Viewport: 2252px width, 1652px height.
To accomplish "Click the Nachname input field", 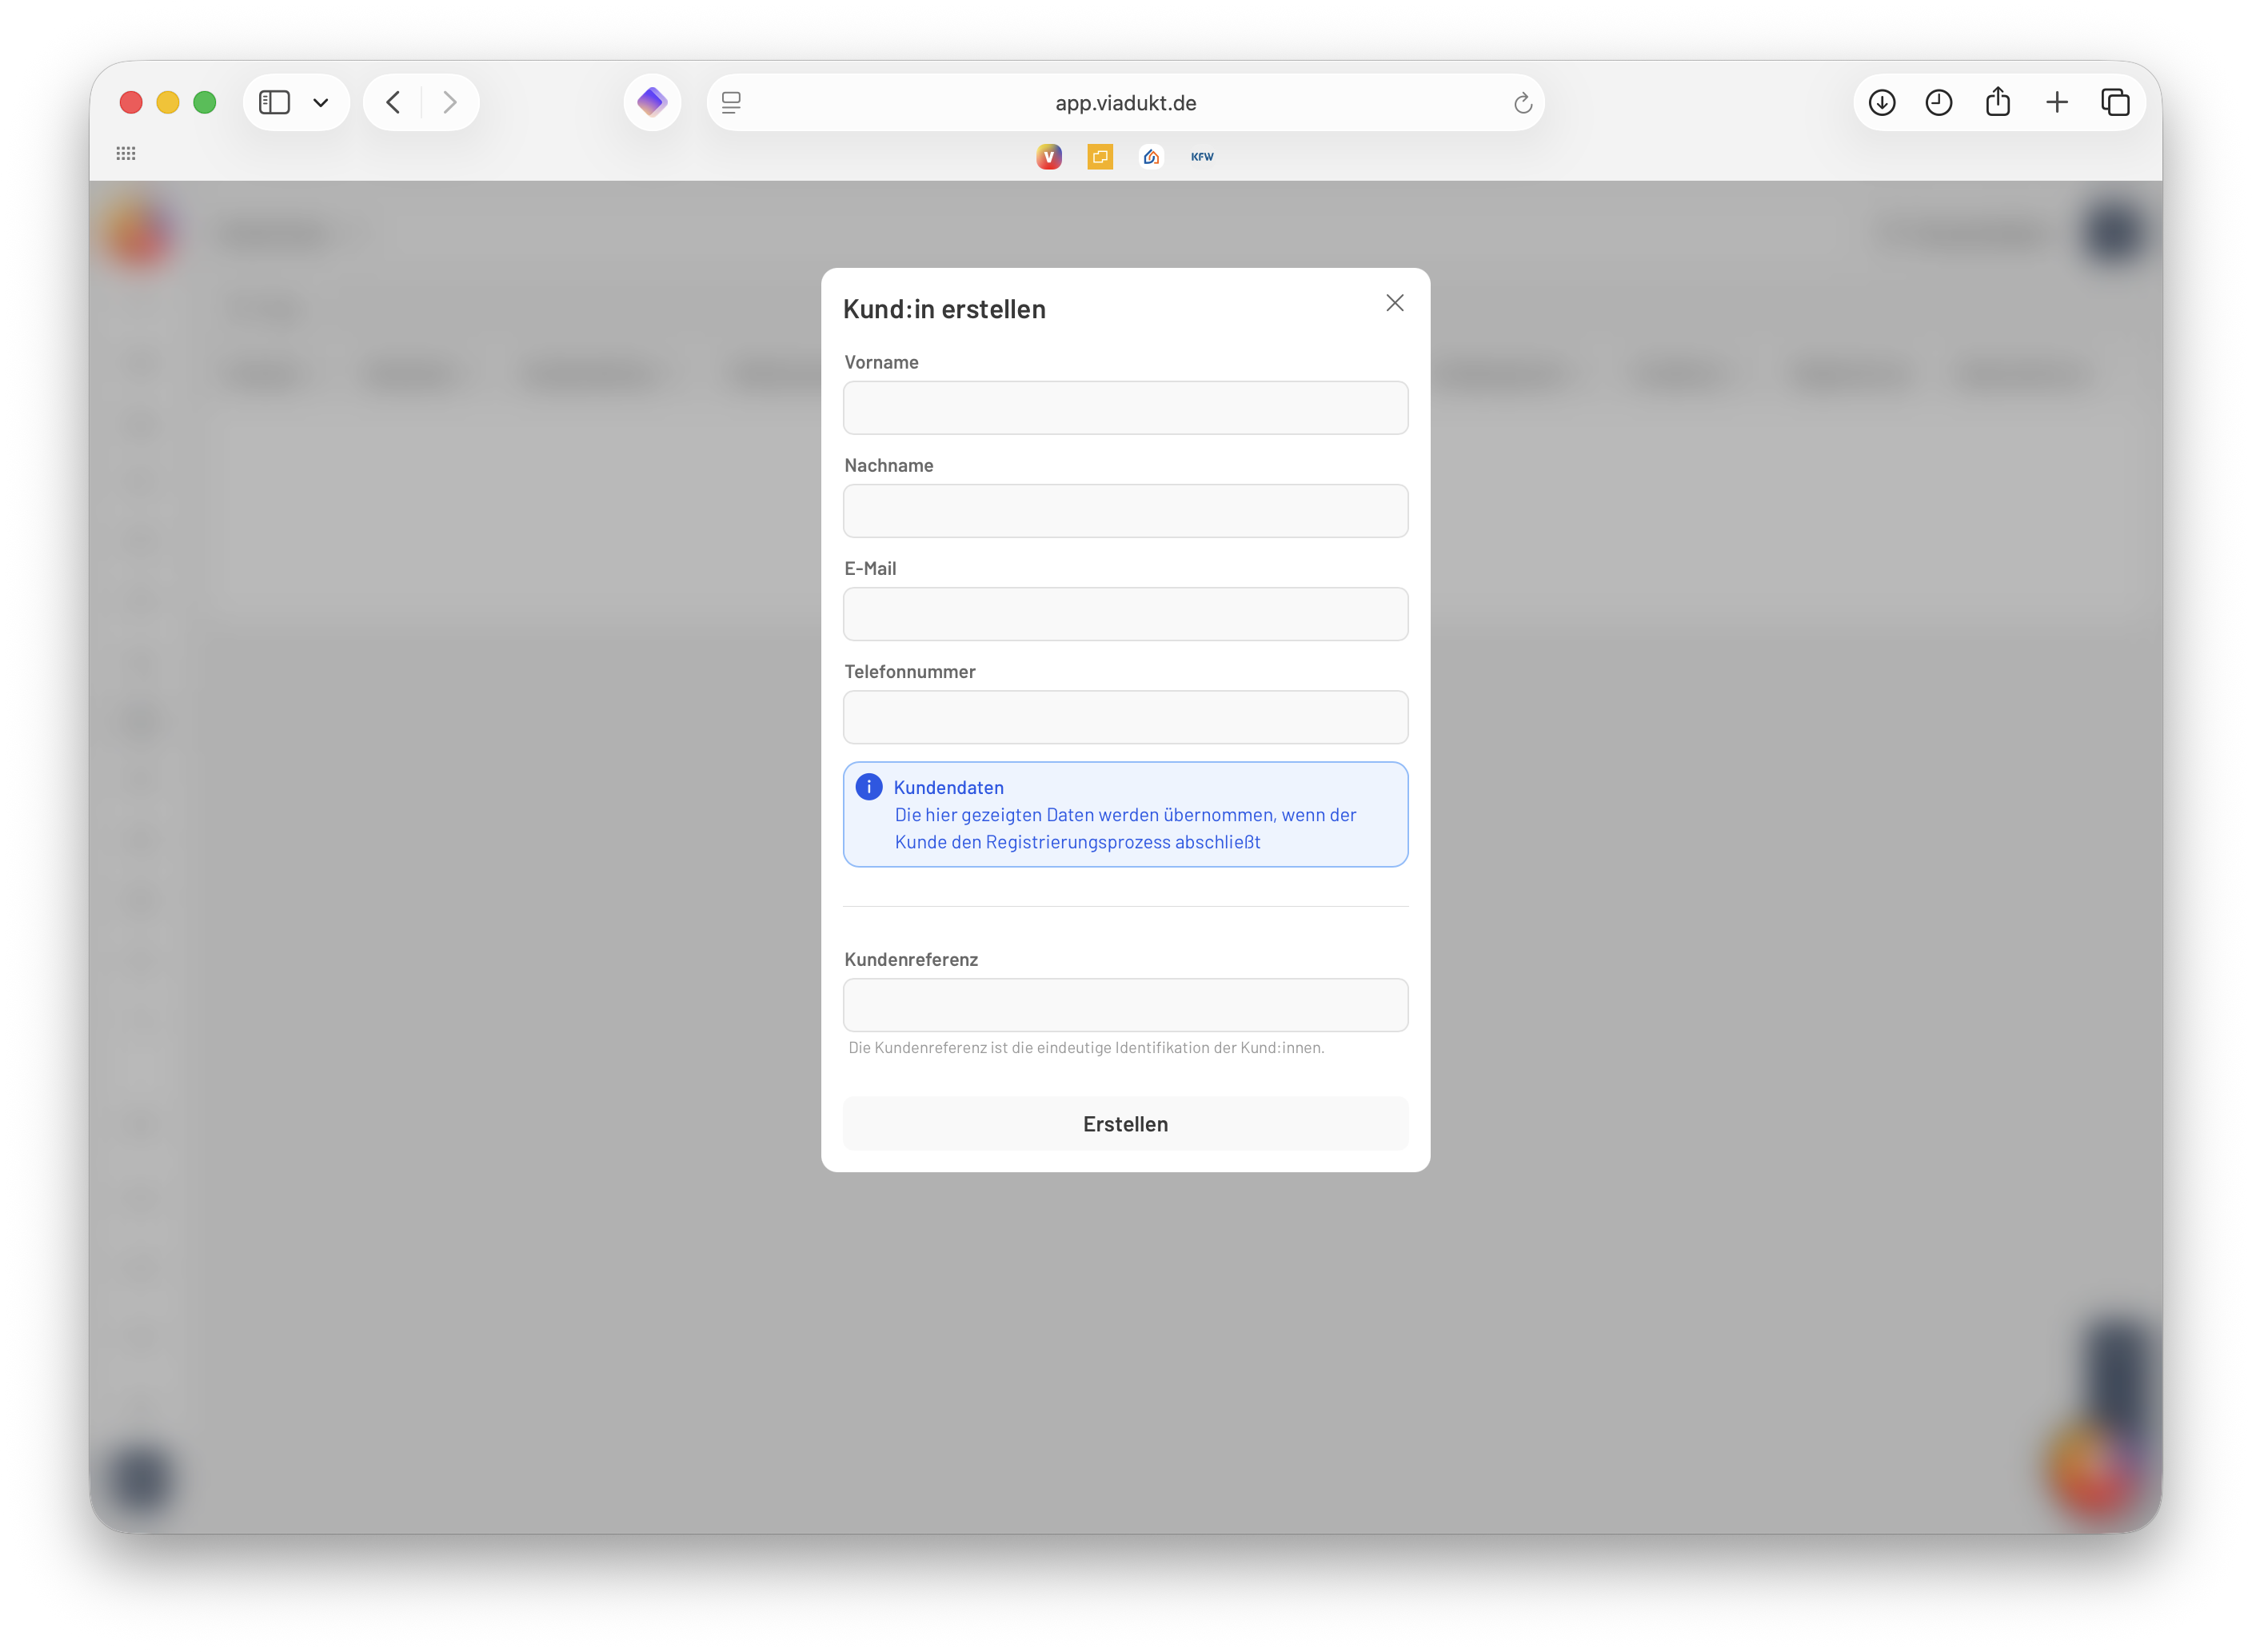I will [1125, 511].
